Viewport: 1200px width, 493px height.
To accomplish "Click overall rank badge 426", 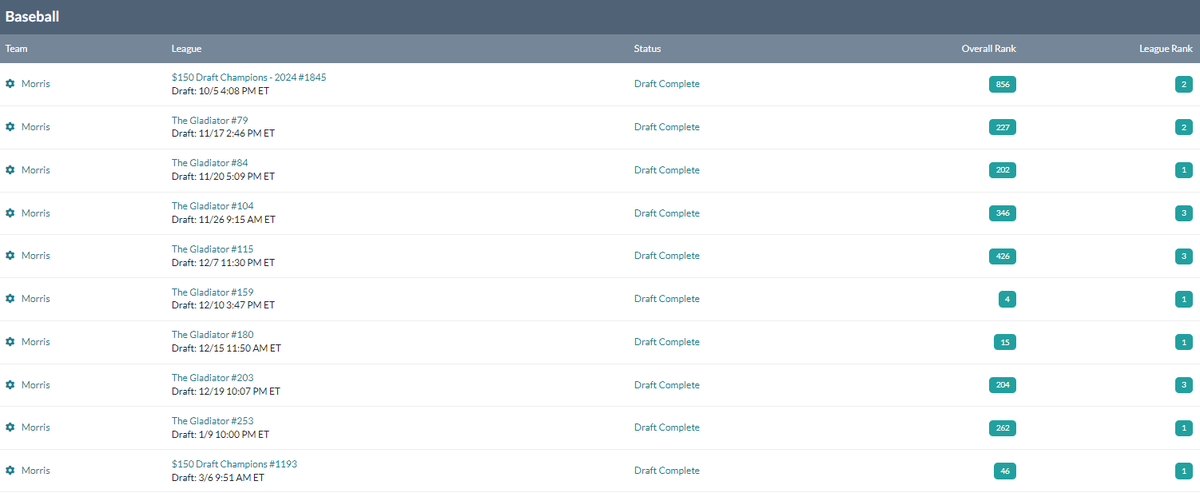I will [1002, 257].
